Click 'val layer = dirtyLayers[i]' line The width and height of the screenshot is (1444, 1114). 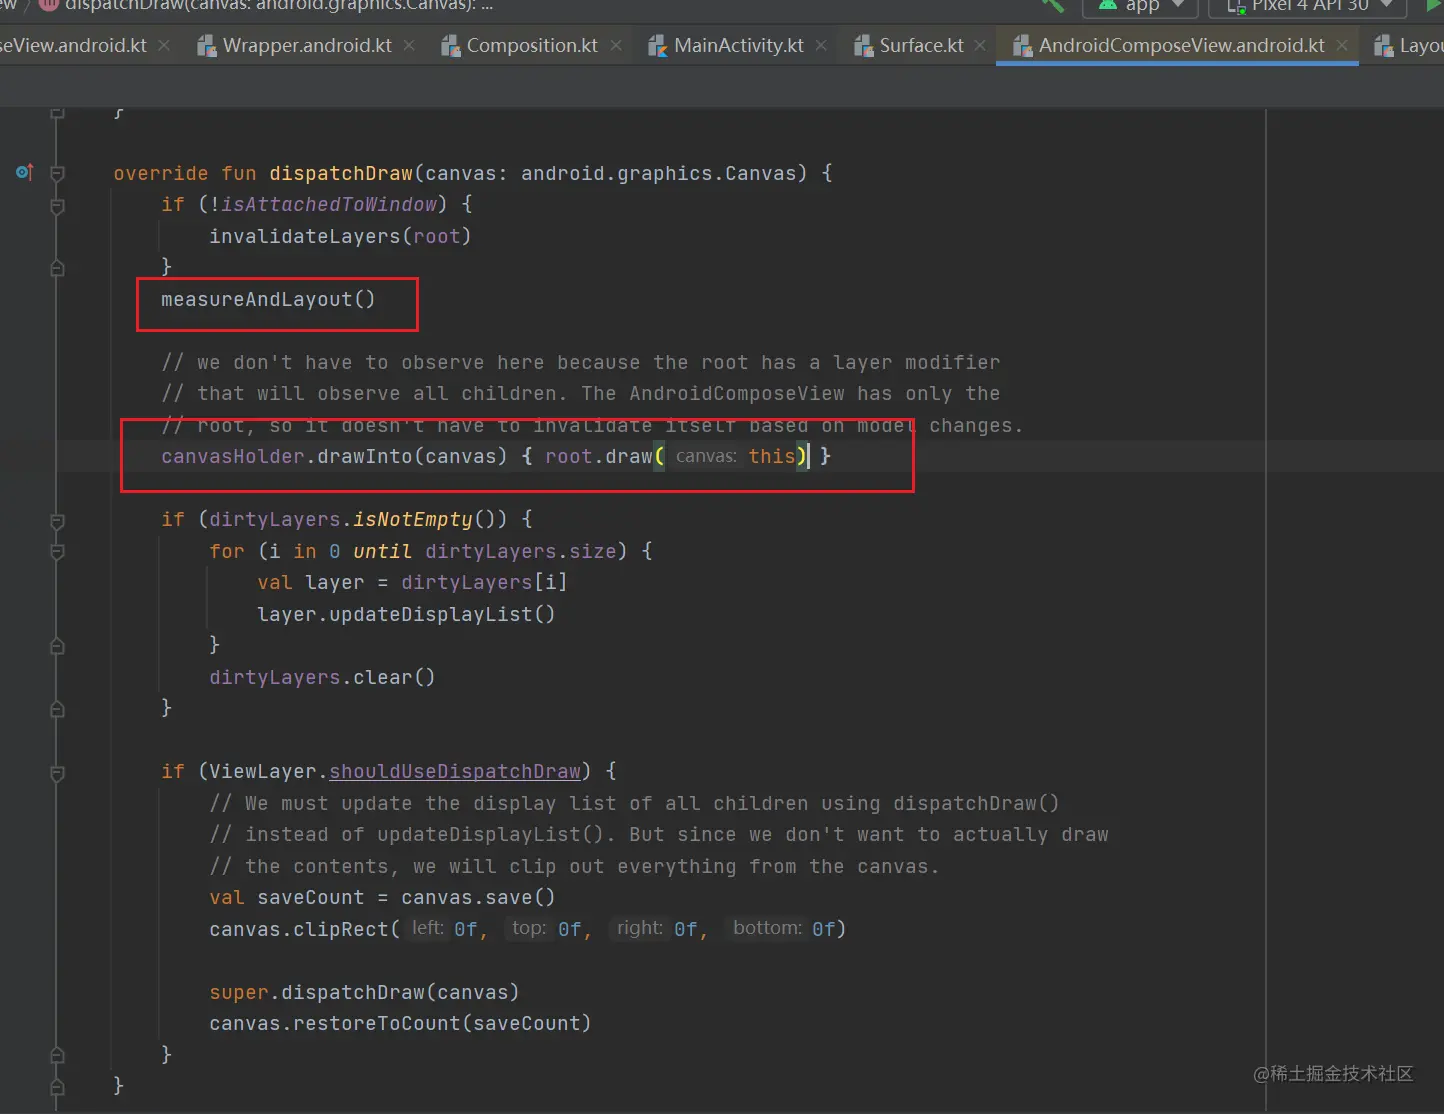pyautogui.click(x=412, y=582)
